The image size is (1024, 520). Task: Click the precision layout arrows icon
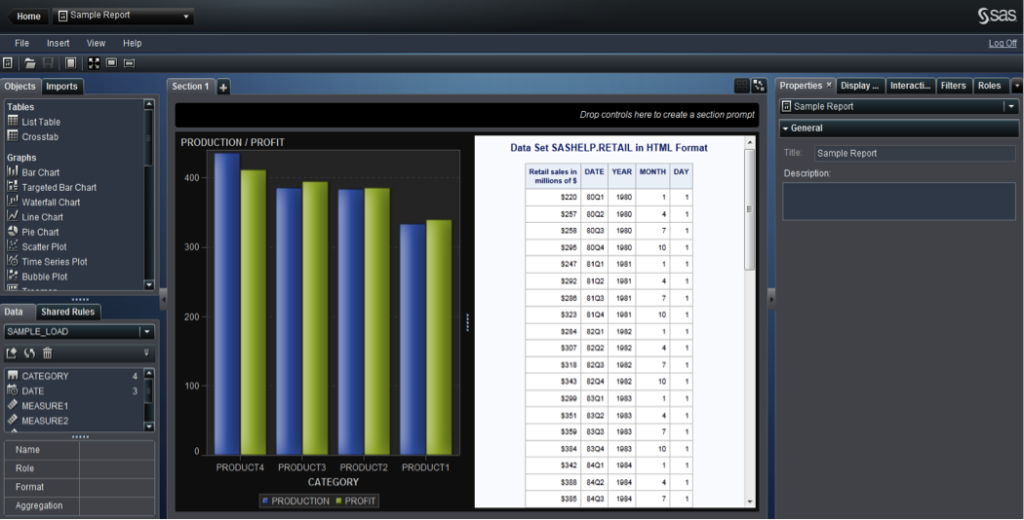pos(758,86)
